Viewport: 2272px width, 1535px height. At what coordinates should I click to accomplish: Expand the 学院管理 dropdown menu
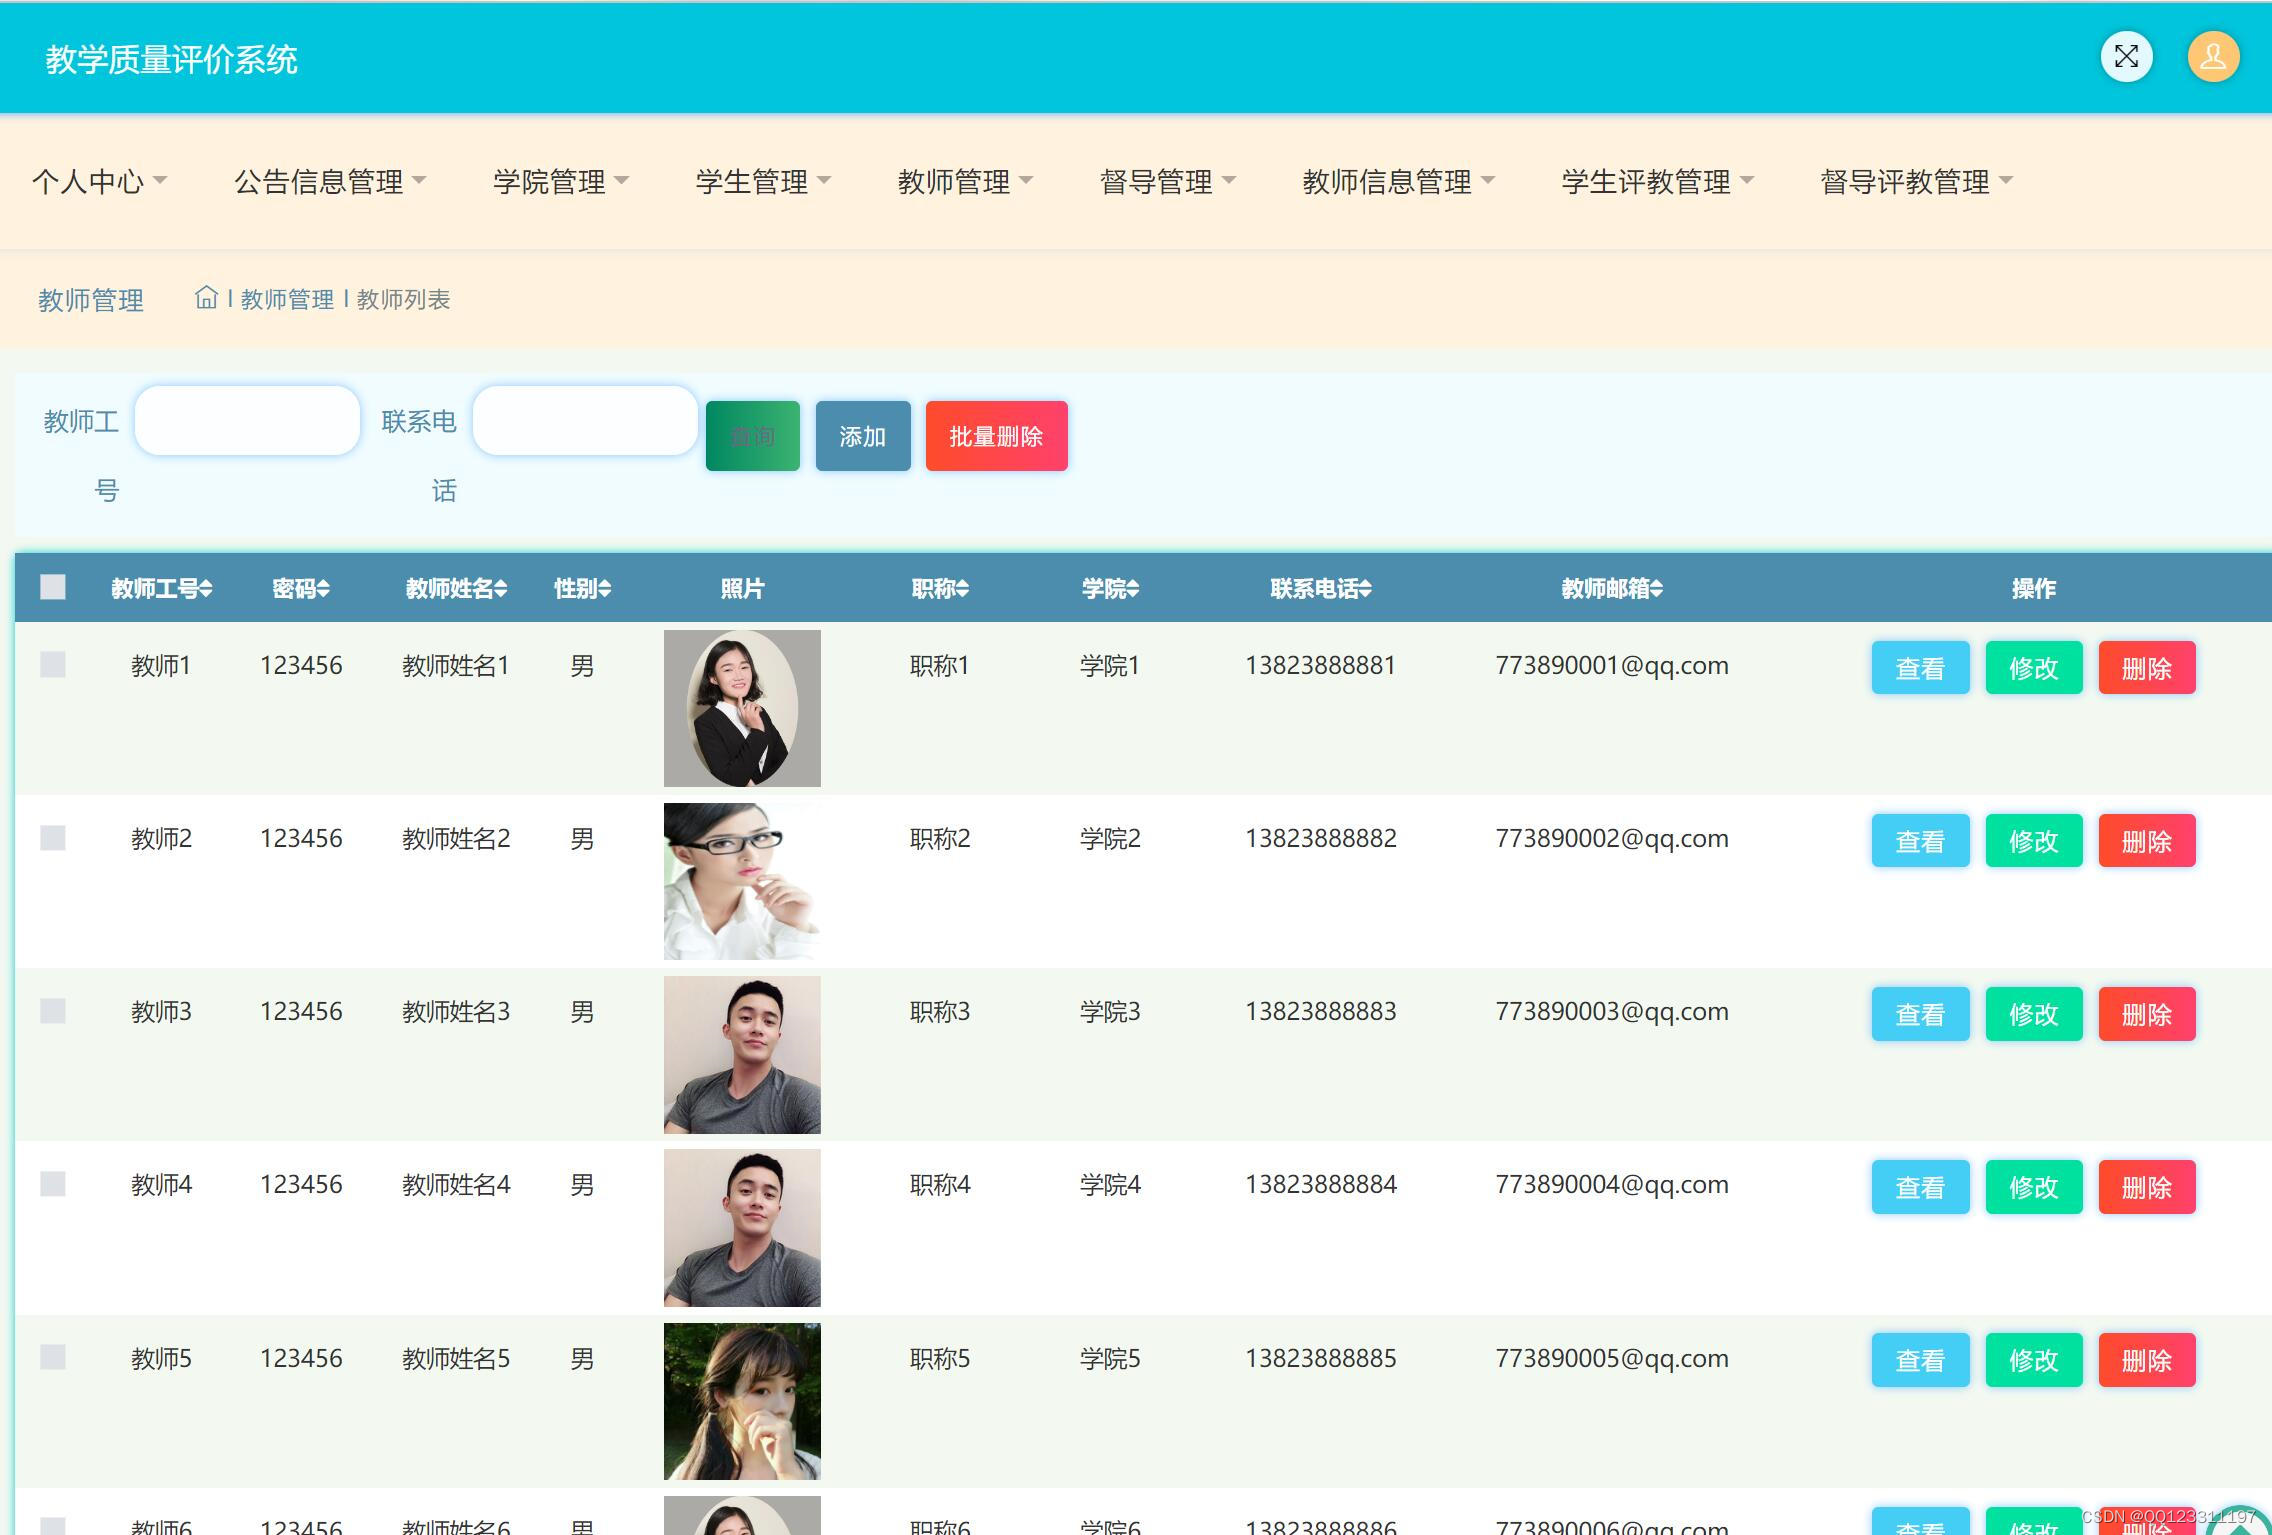(561, 182)
